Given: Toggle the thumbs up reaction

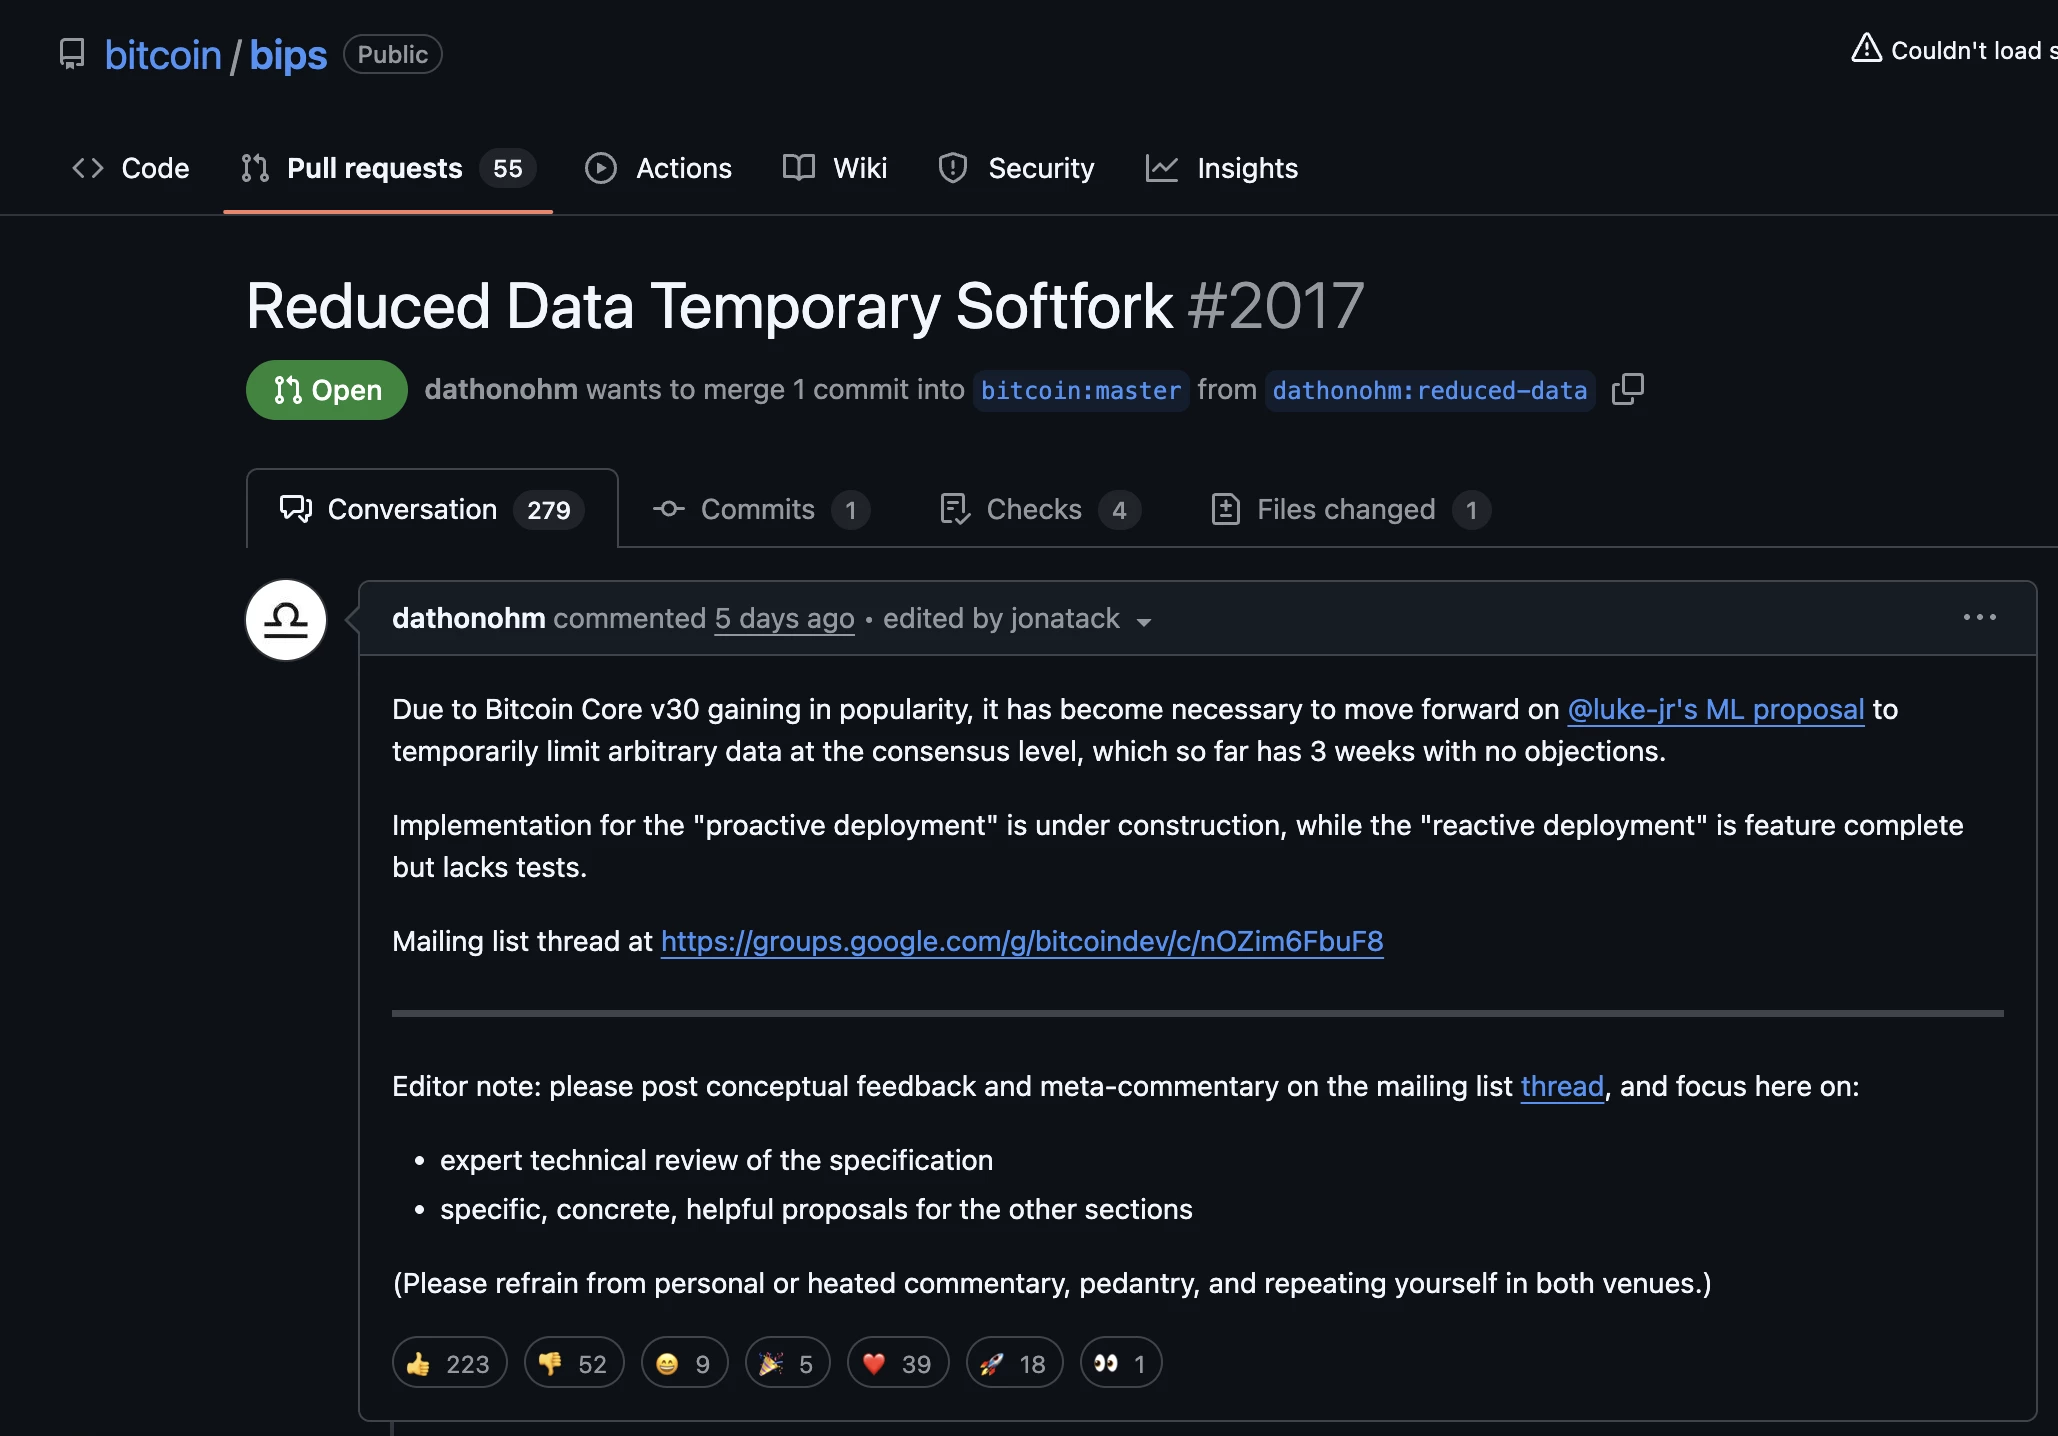Looking at the screenshot, I should (x=449, y=1363).
